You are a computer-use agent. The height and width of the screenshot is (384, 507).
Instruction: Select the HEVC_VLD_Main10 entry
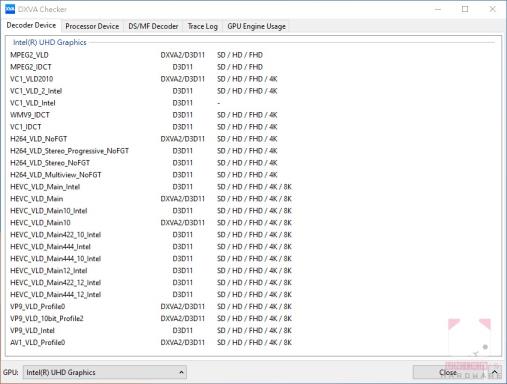(x=40, y=223)
